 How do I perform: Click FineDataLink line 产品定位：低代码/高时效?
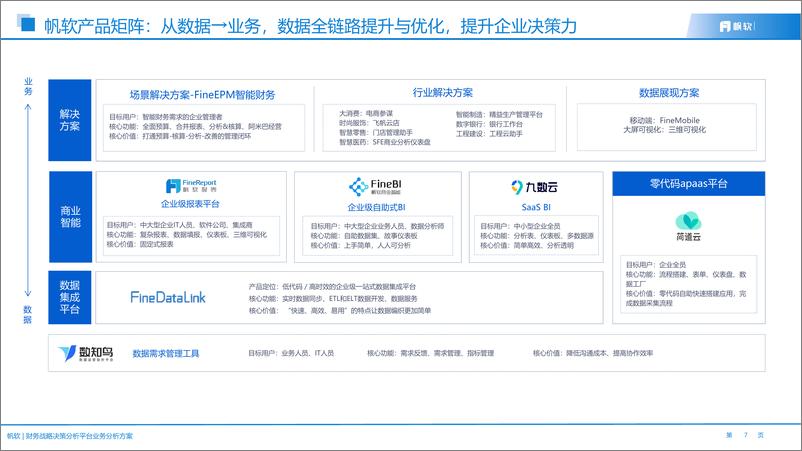(332, 287)
